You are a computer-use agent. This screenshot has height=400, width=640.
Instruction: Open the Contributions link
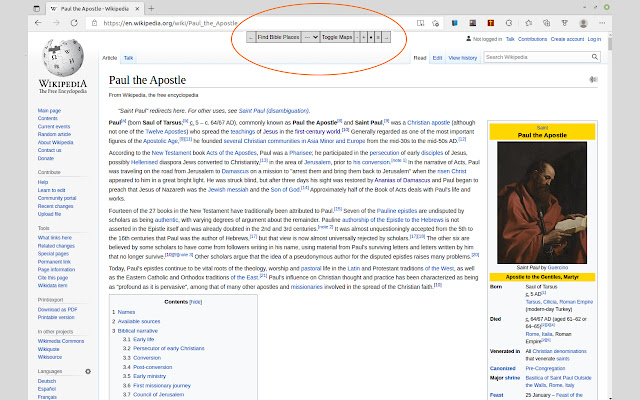coord(532,39)
